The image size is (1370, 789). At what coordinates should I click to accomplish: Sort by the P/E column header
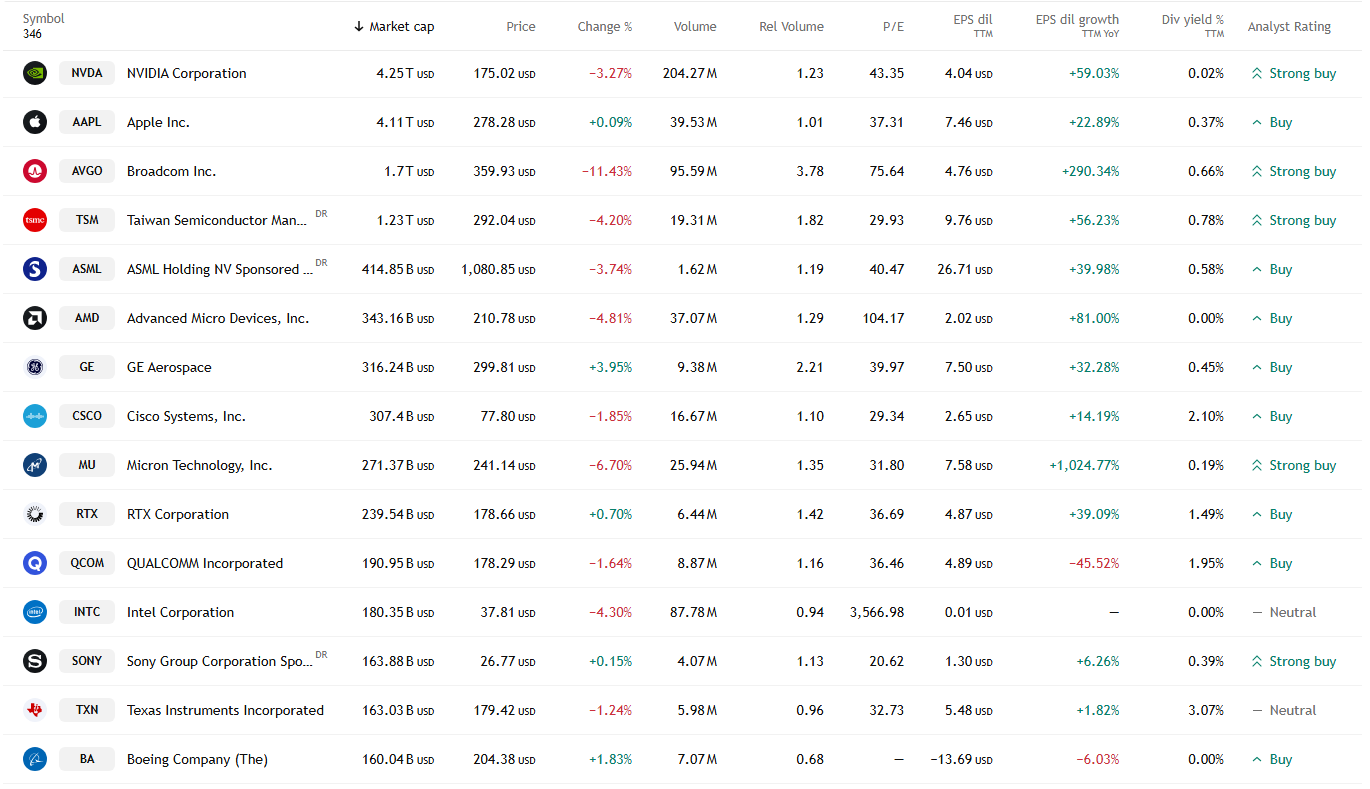point(893,27)
